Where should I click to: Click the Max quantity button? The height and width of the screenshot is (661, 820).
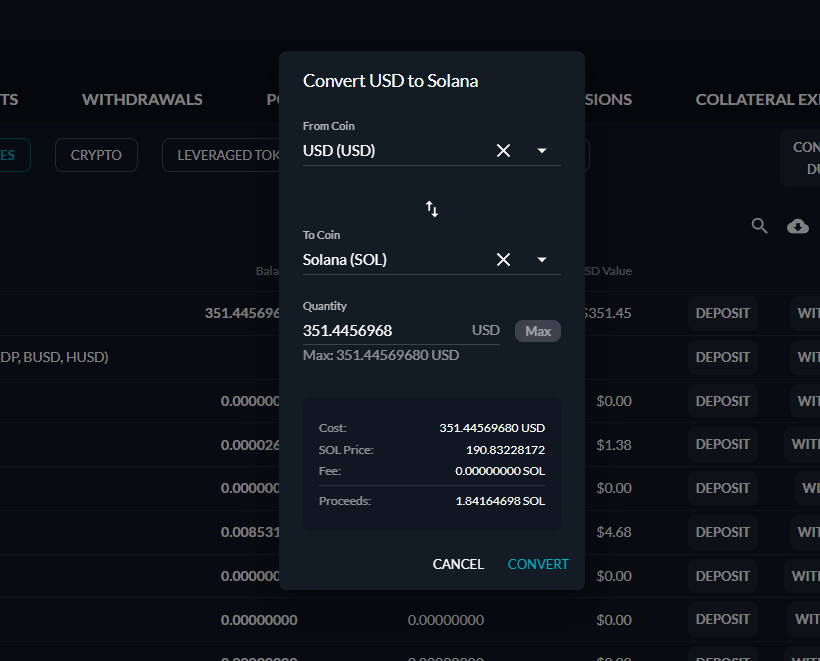pos(538,331)
